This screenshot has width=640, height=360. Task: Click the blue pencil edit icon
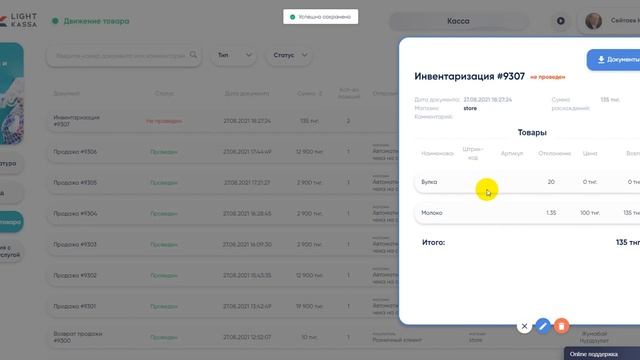coord(543,326)
